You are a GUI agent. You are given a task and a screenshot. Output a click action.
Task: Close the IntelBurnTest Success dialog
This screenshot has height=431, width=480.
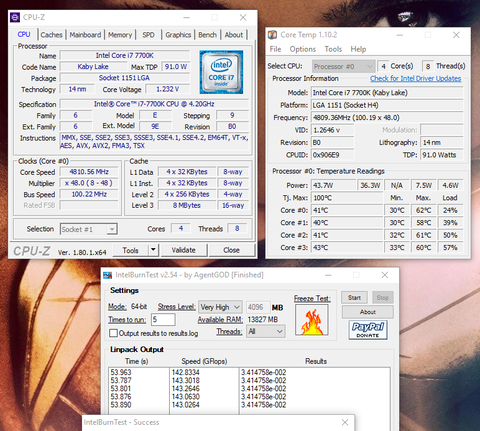(345, 422)
